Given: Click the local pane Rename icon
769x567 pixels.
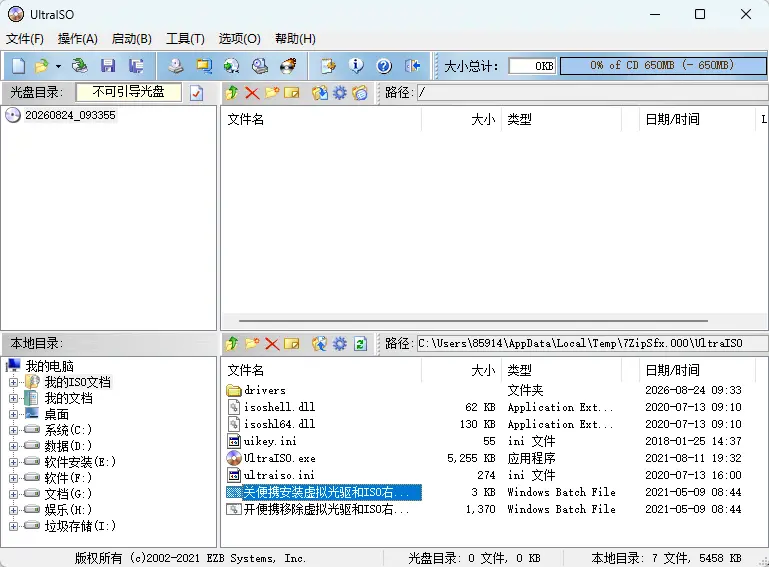Looking at the screenshot, I should [x=292, y=344].
